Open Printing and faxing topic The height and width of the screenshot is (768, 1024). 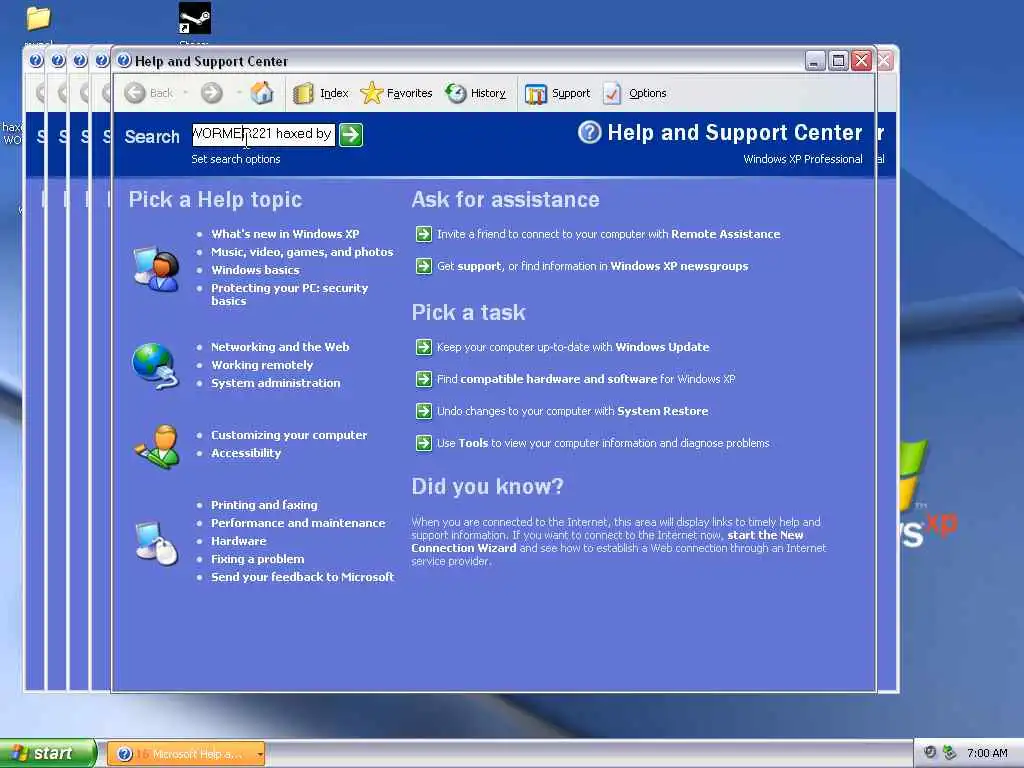pos(264,505)
